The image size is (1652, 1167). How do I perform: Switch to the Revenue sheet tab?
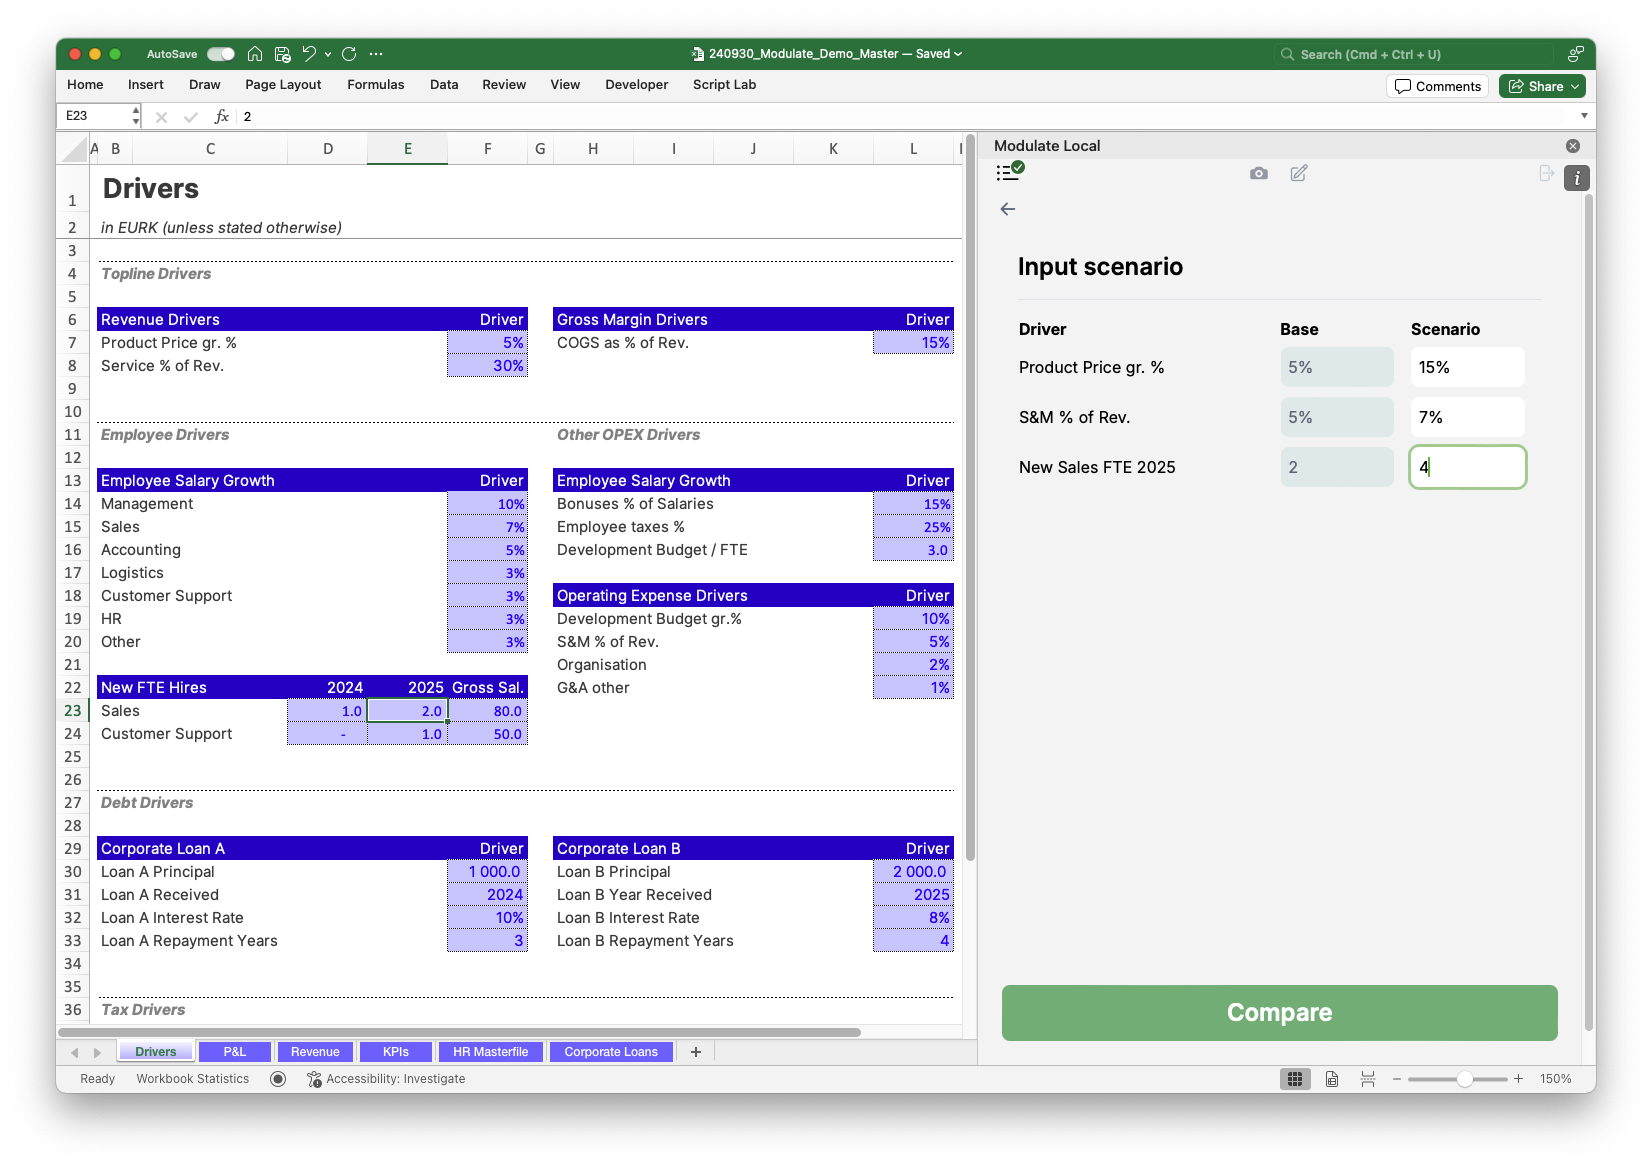pos(315,1052)
